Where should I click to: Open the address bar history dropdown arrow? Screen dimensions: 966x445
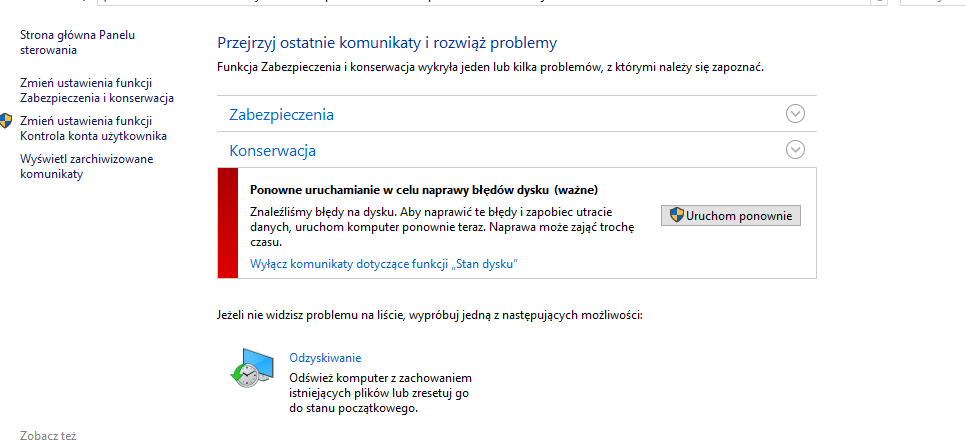tap(878, 2)
